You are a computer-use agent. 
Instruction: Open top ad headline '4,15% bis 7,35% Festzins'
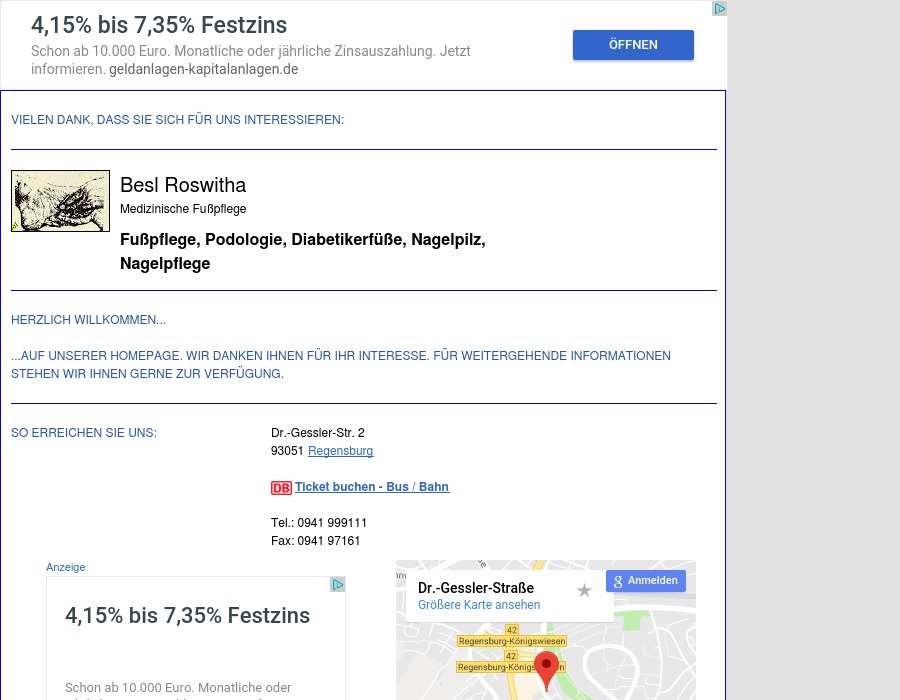pos(159,26)
